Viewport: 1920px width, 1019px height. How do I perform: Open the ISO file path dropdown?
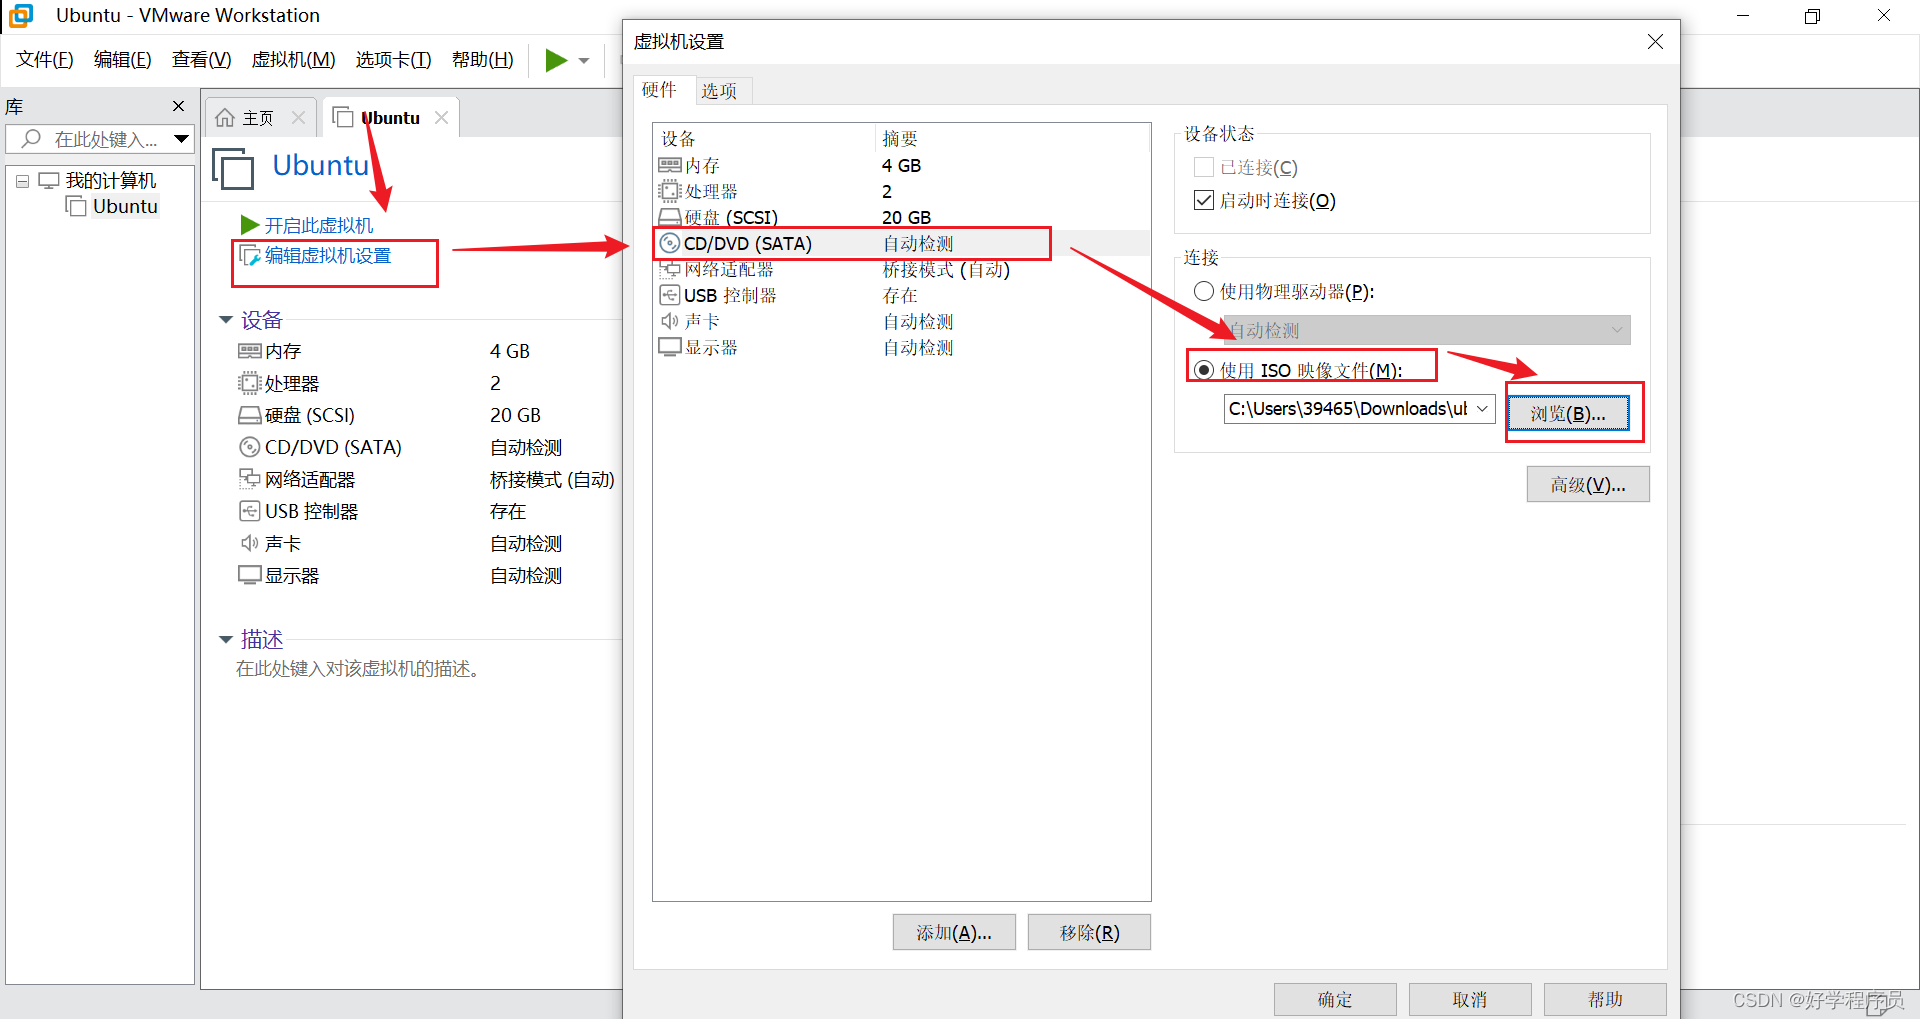(x=1482, y=409)
